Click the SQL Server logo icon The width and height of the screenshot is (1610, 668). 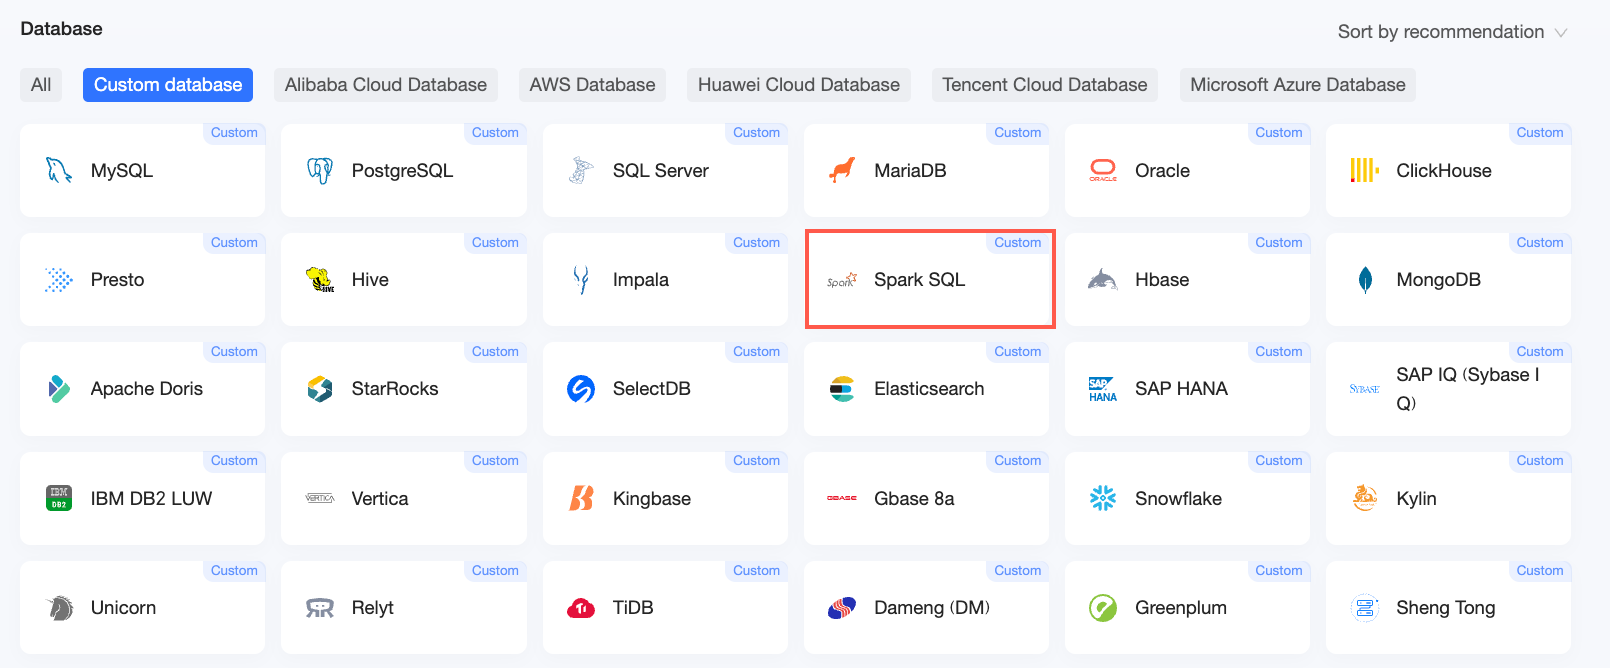coord(581,171)
